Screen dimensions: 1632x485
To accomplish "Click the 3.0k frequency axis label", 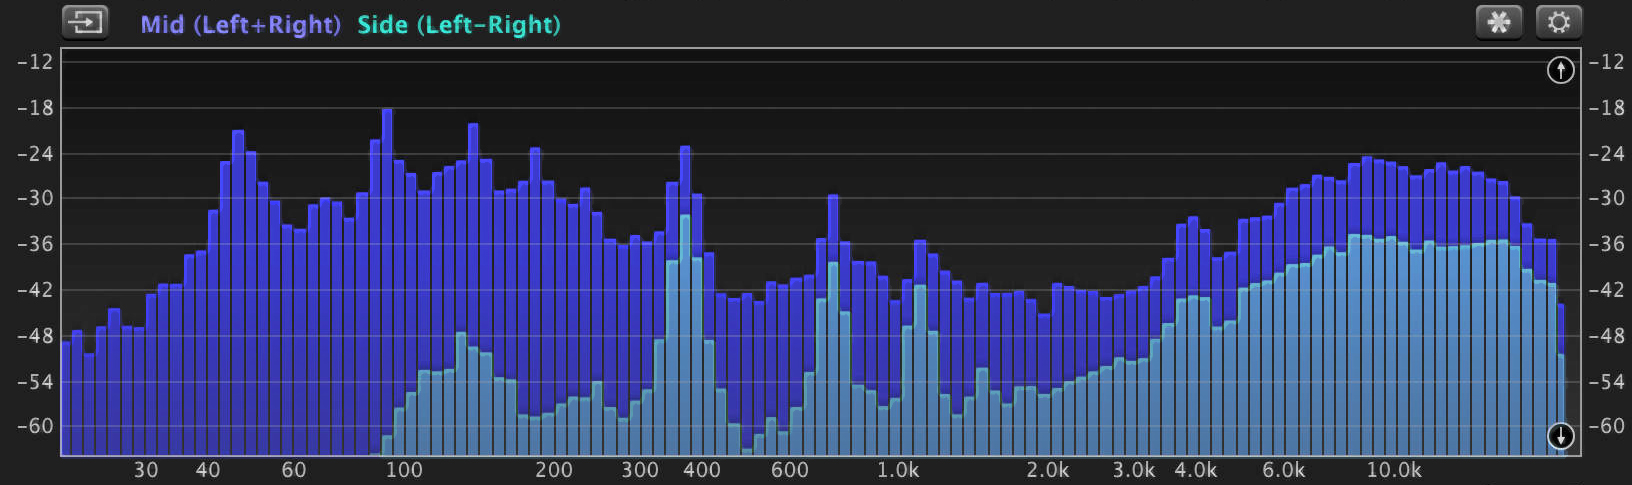I will click(1134, 470).
